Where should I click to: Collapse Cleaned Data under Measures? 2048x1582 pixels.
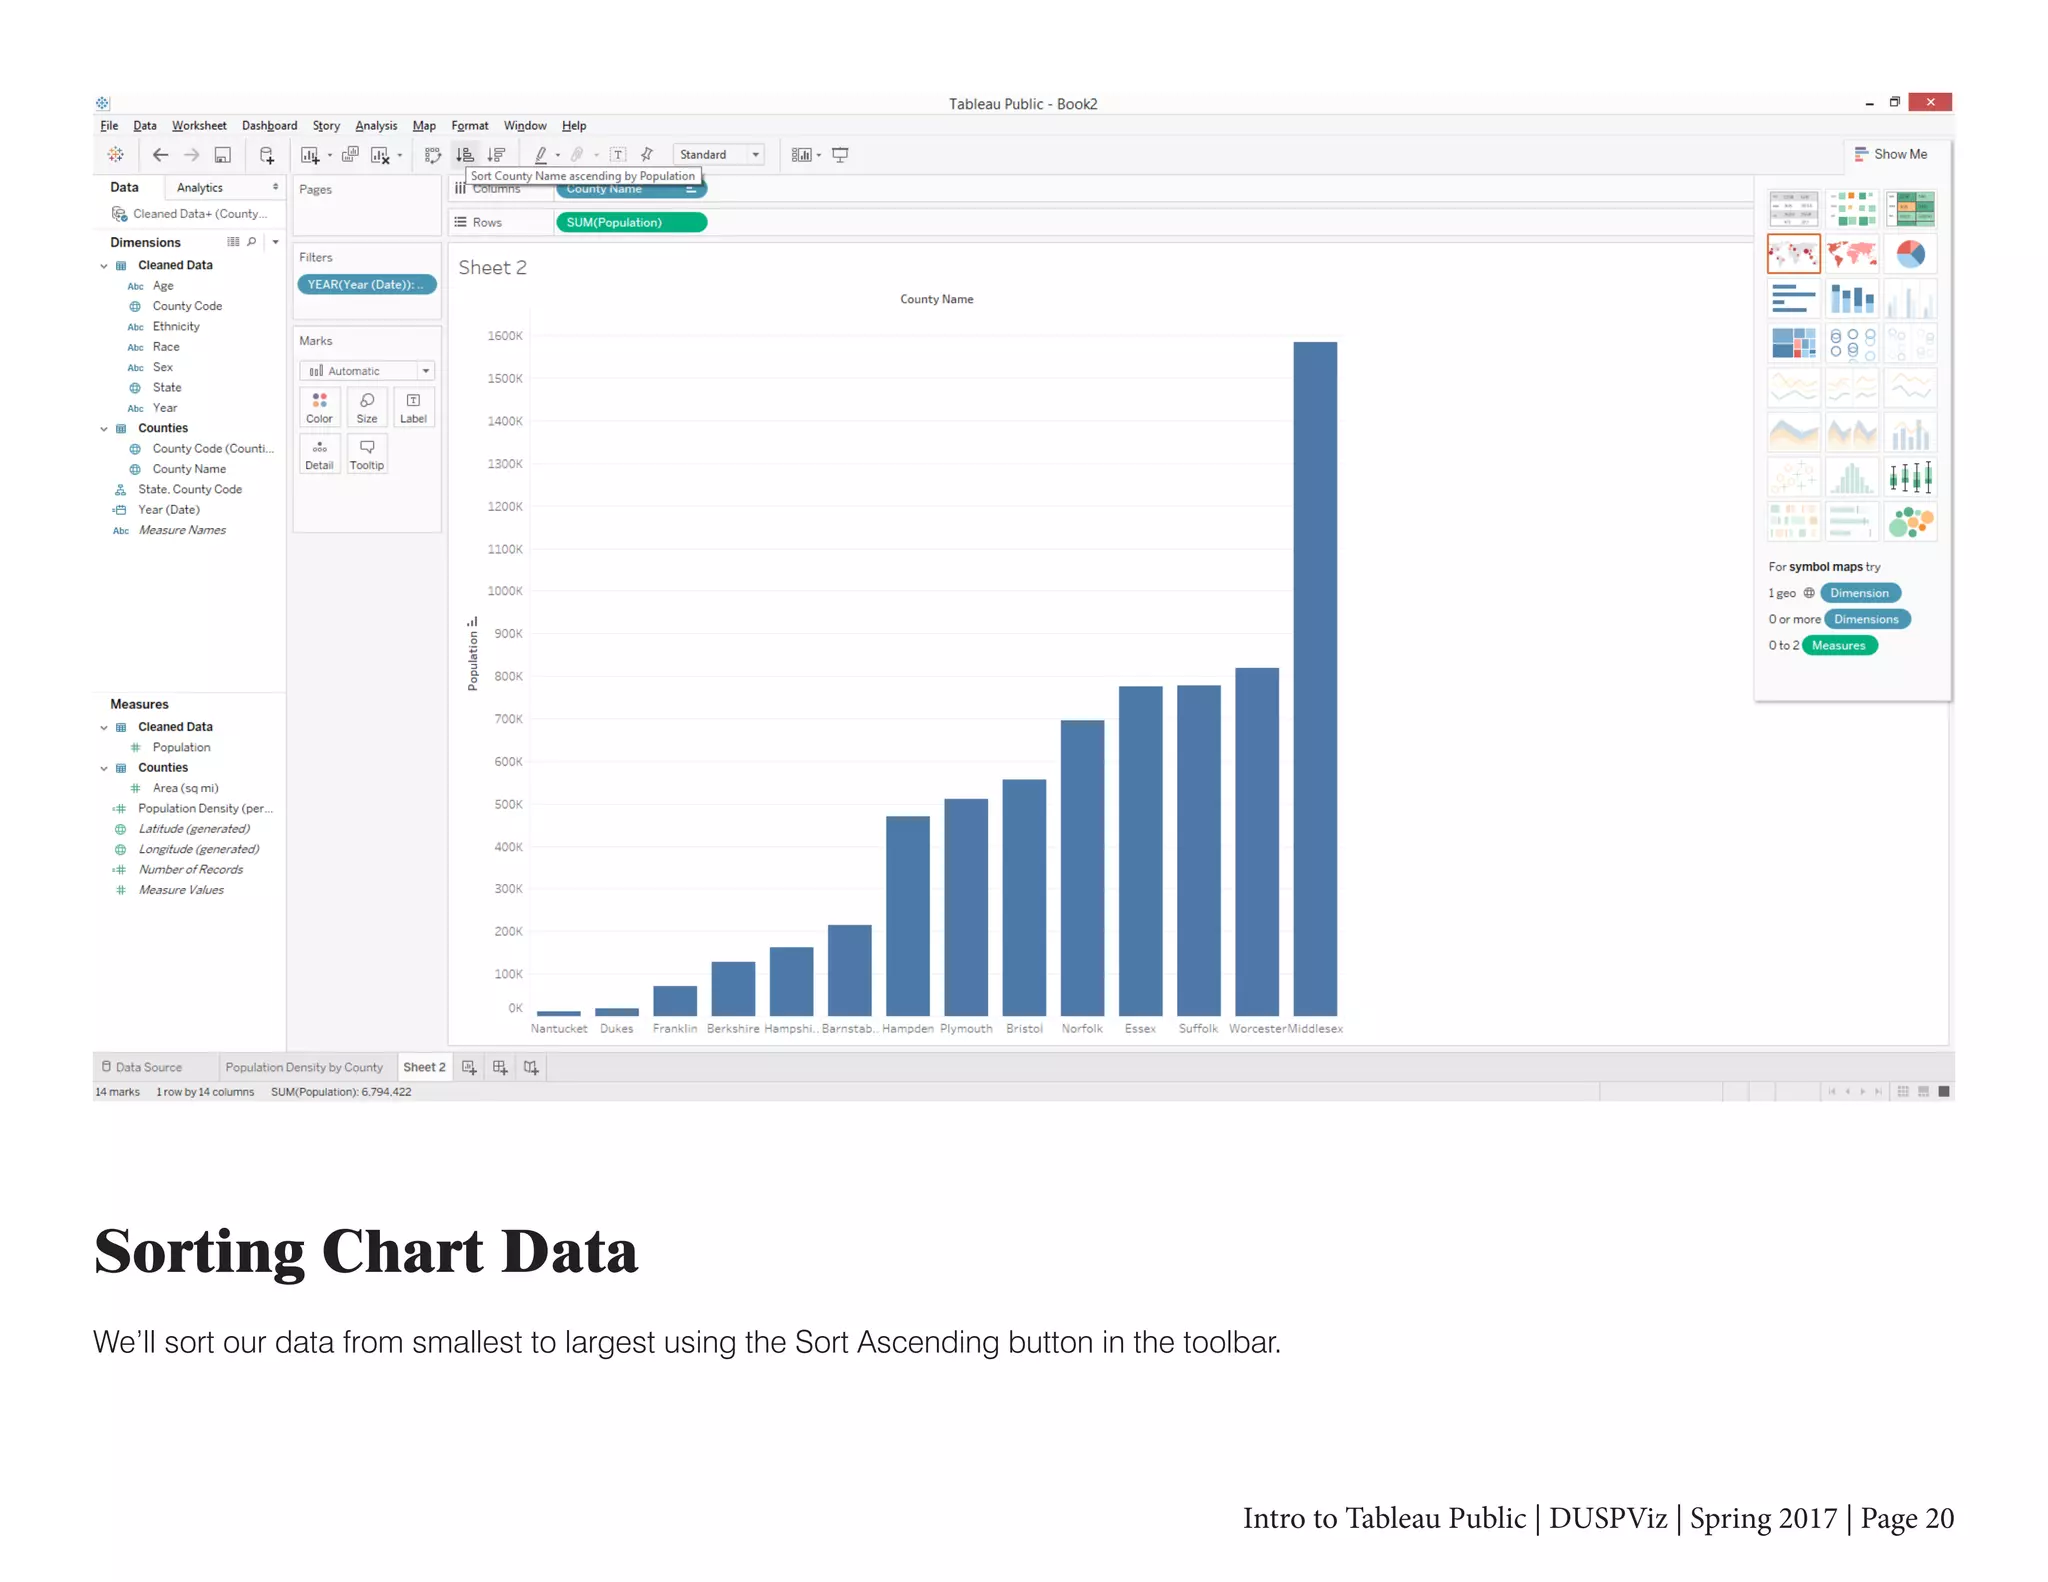coord(104,728)
